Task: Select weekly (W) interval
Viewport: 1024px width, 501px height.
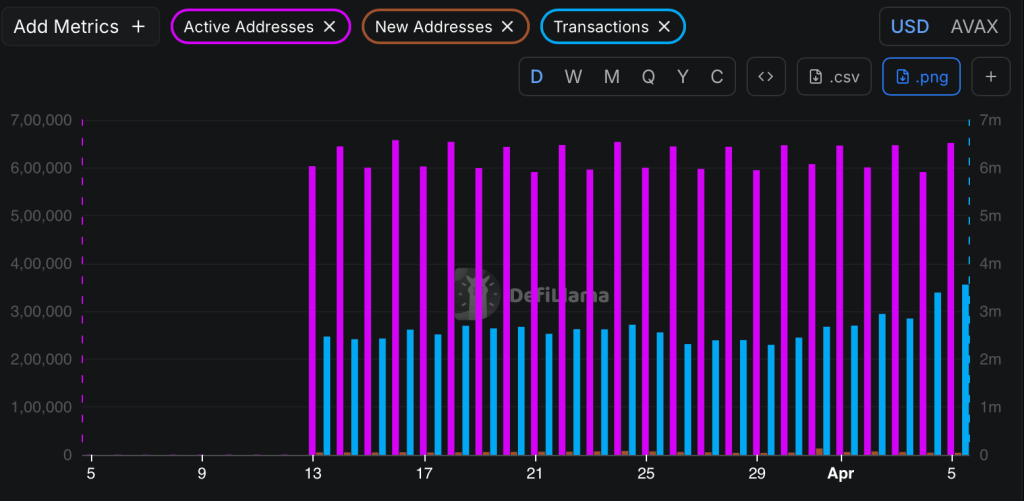Action: pyautogui.click(x=573, y=77)
